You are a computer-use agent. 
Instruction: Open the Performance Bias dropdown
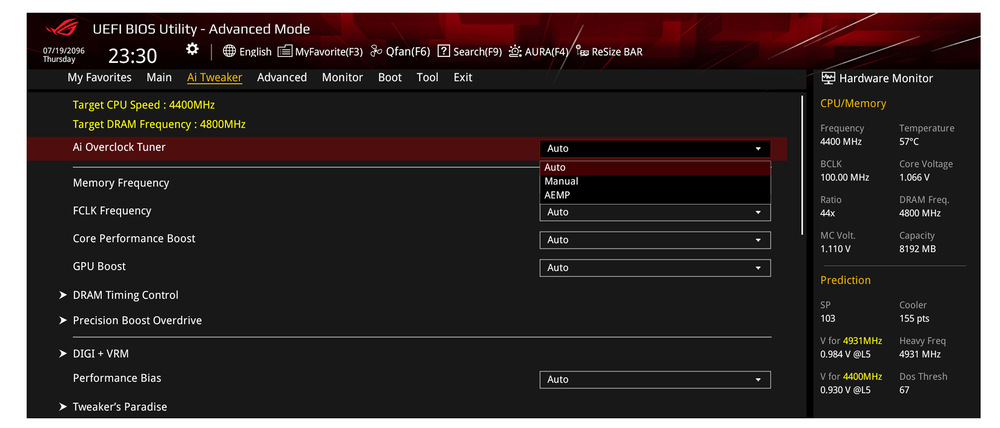pyautogui.click(x=655, y=380)
